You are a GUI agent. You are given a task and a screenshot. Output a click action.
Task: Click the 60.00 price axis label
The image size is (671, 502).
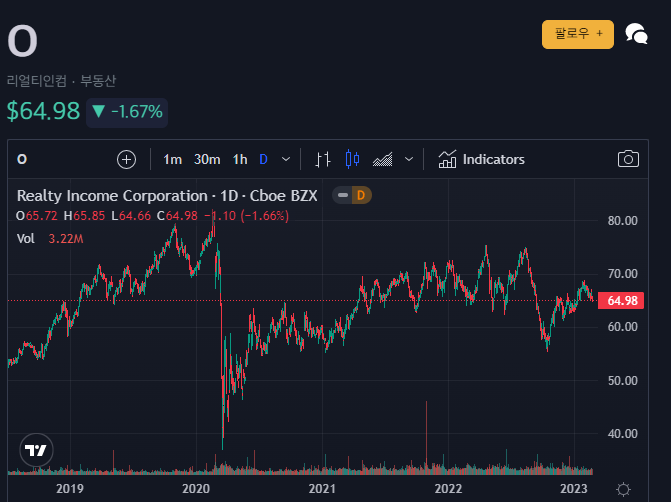pos(623,327)
